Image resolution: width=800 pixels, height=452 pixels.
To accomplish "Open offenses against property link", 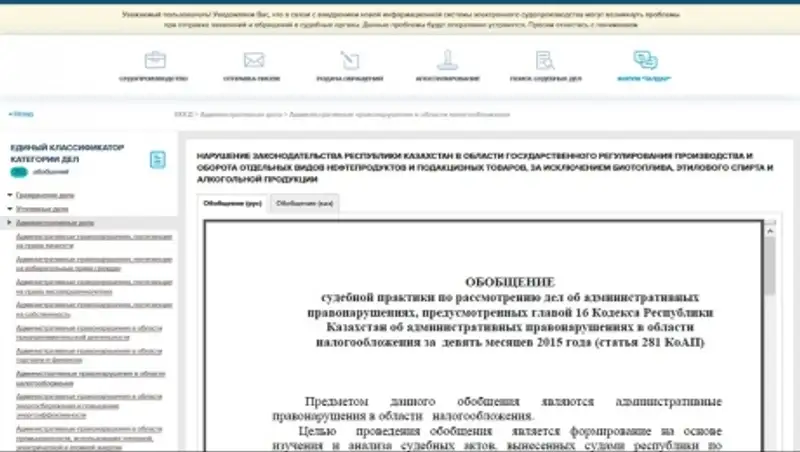I will point(94,309).
